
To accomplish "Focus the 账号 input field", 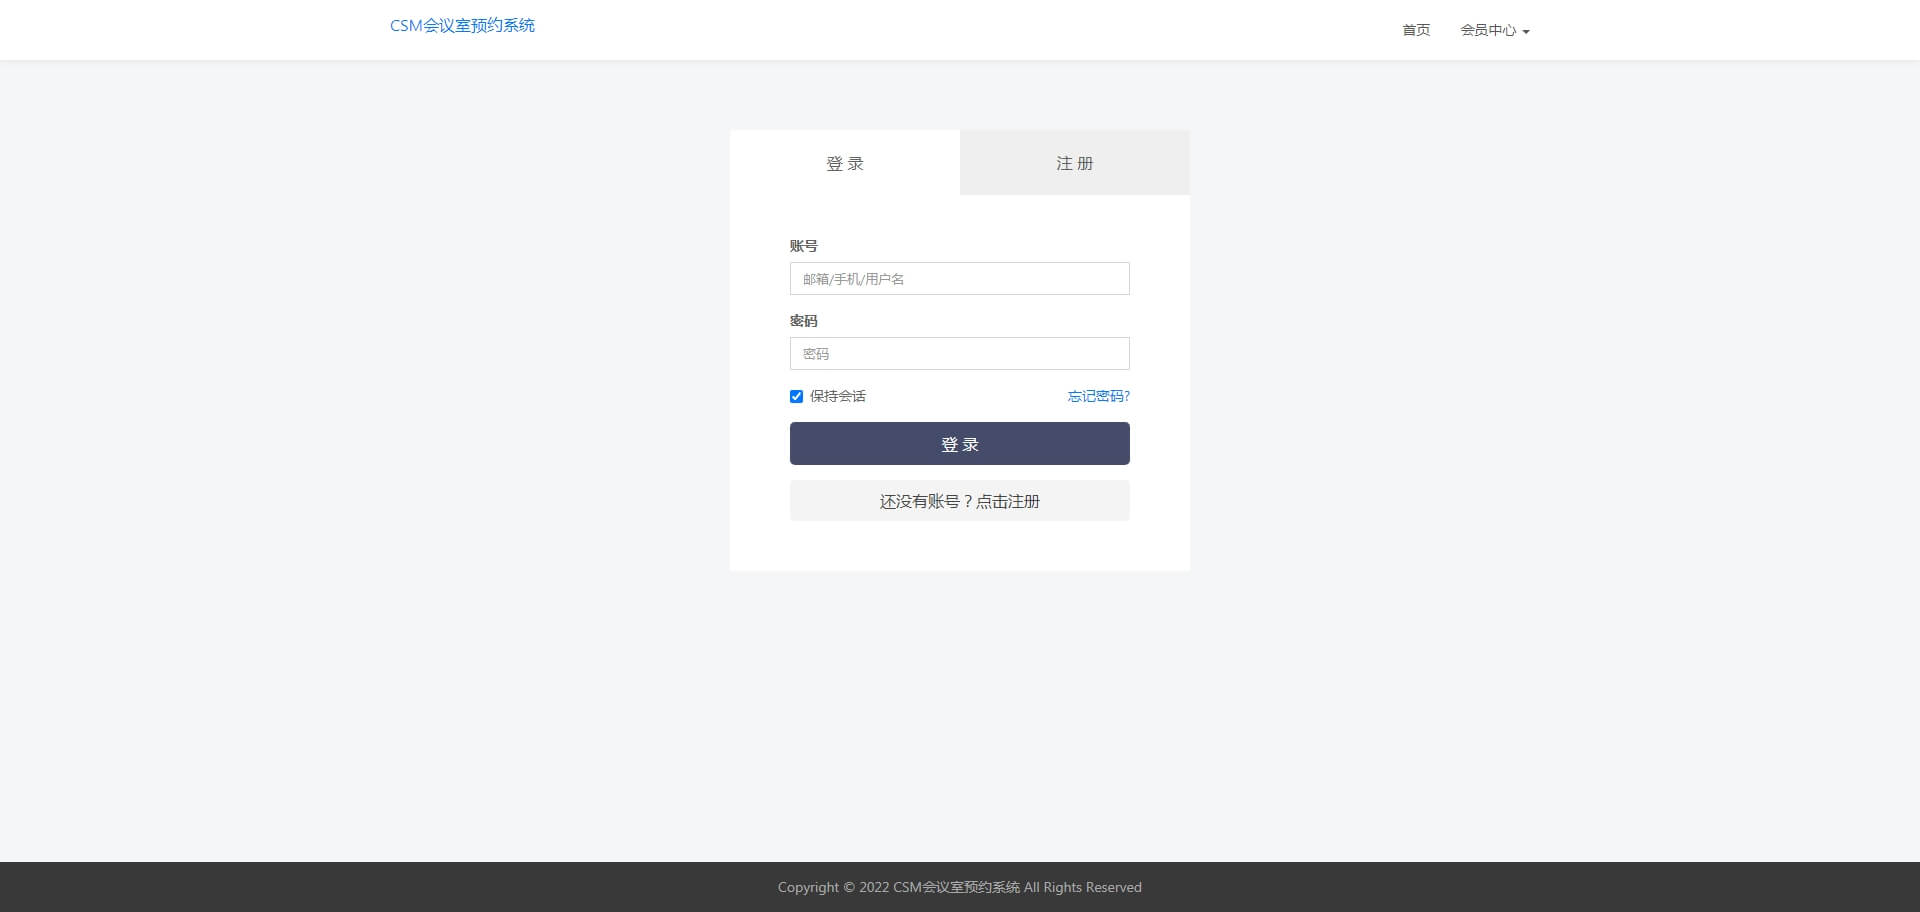I will (960, 279).
